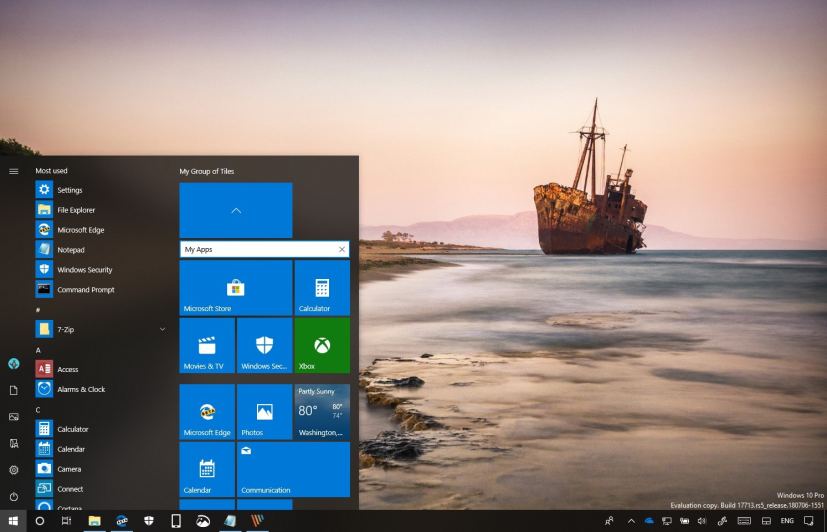
Task: Launch Command Prompt from the app list
Action: (x=100, y=289)
